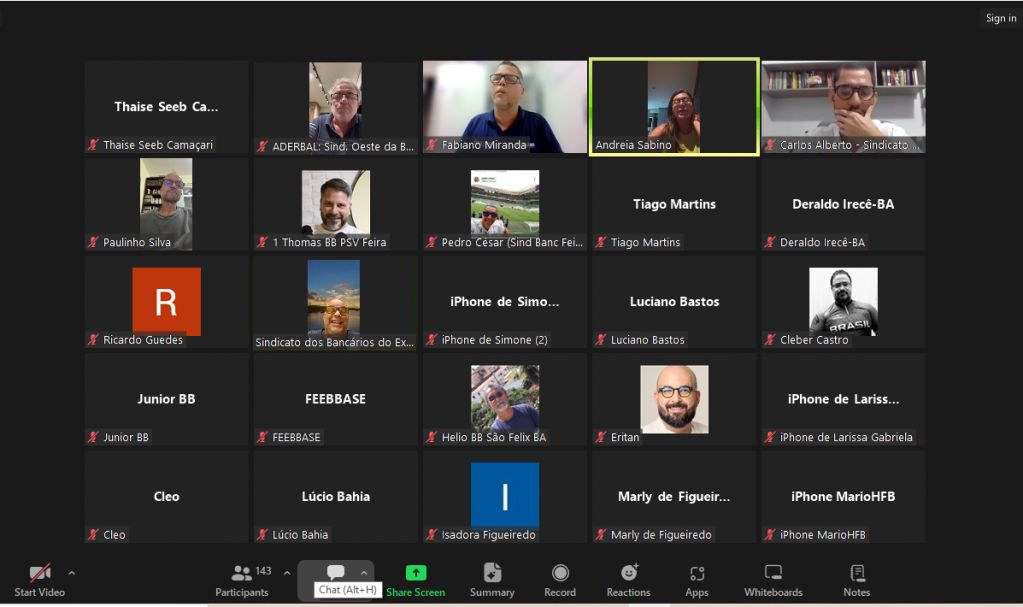Select Andreia Sabino's highlighted video tile

tap(674, 107)
